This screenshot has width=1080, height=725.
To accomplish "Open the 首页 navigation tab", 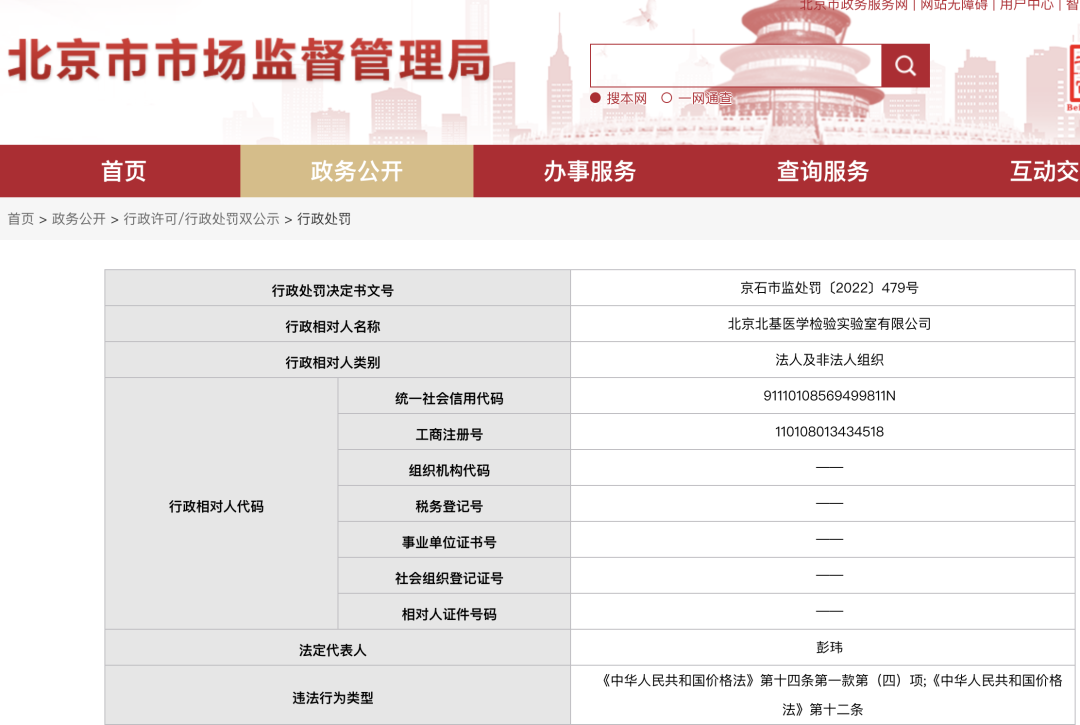I will pyautogui.click(x=121, y=171).
